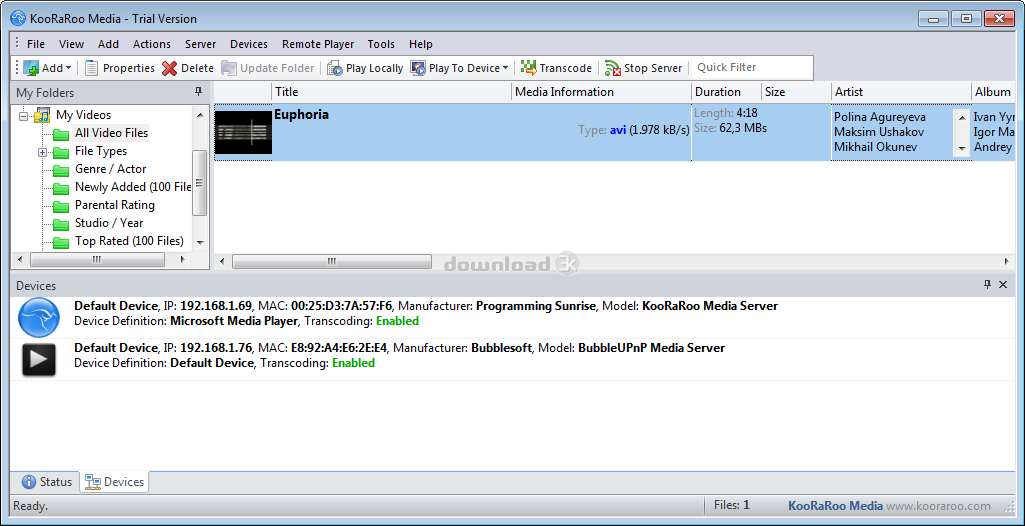The width and height of the screenshot is (1025, 526).
Task: Click Polina Agureyeva in artist list
Action: point(880,118)
